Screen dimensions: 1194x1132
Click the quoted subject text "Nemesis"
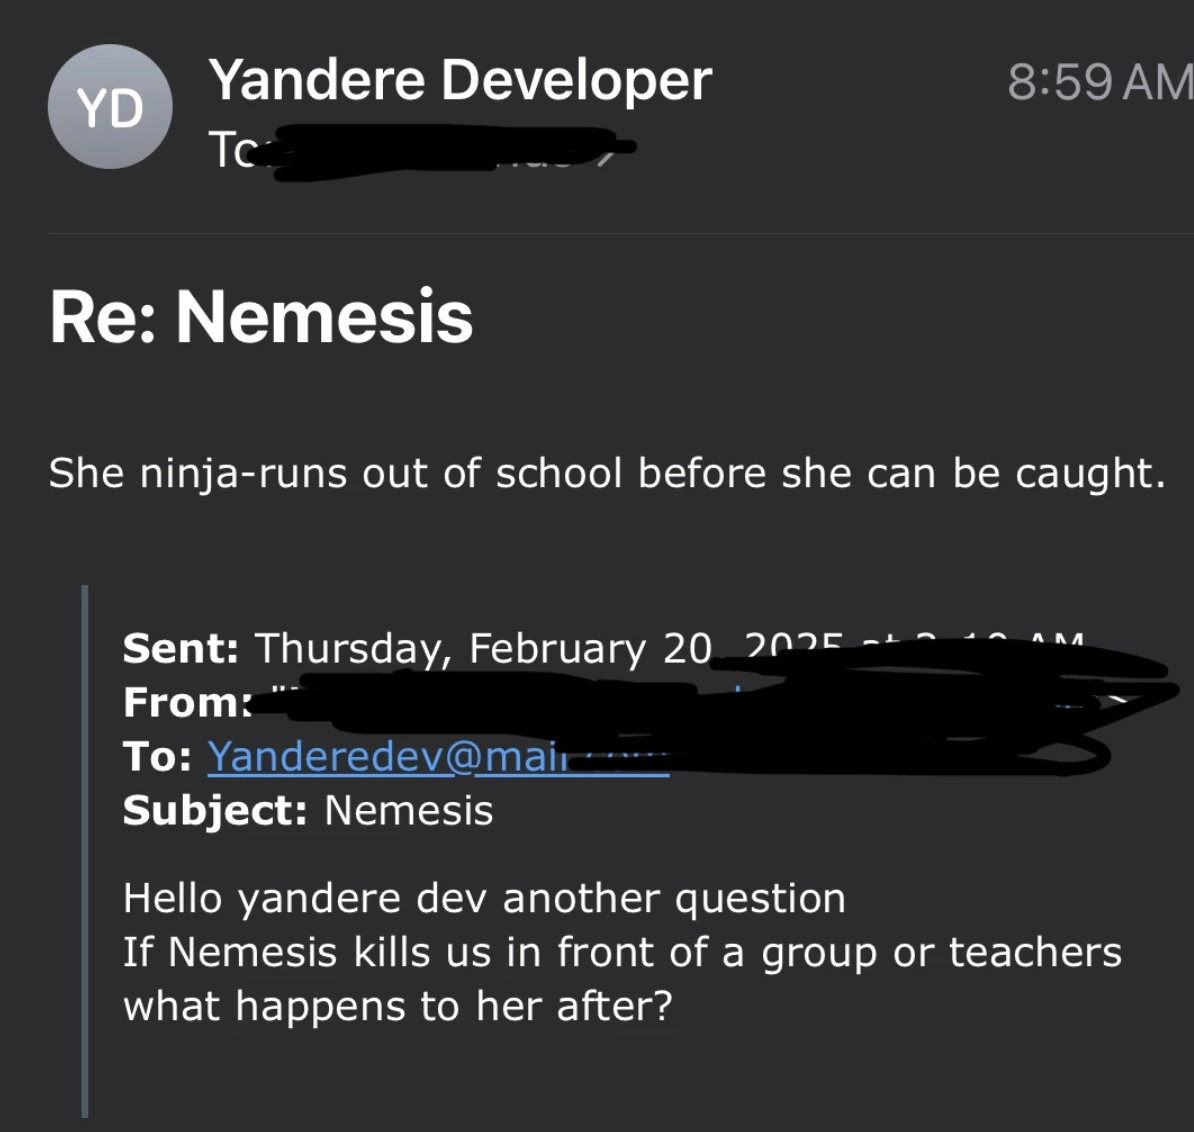409,810
